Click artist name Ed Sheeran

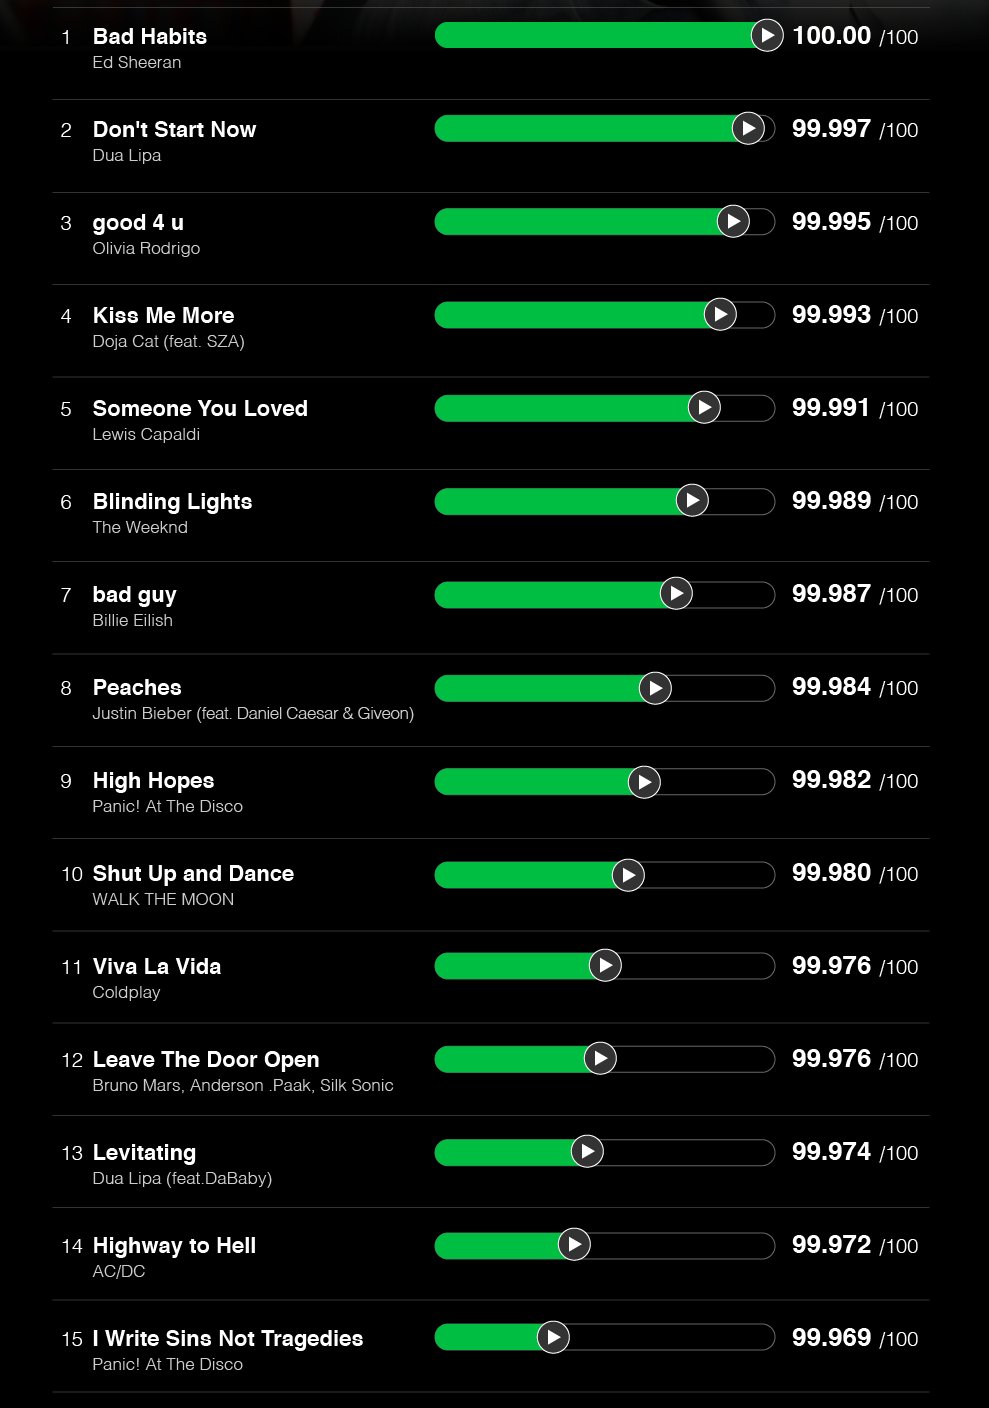[137, 62]
